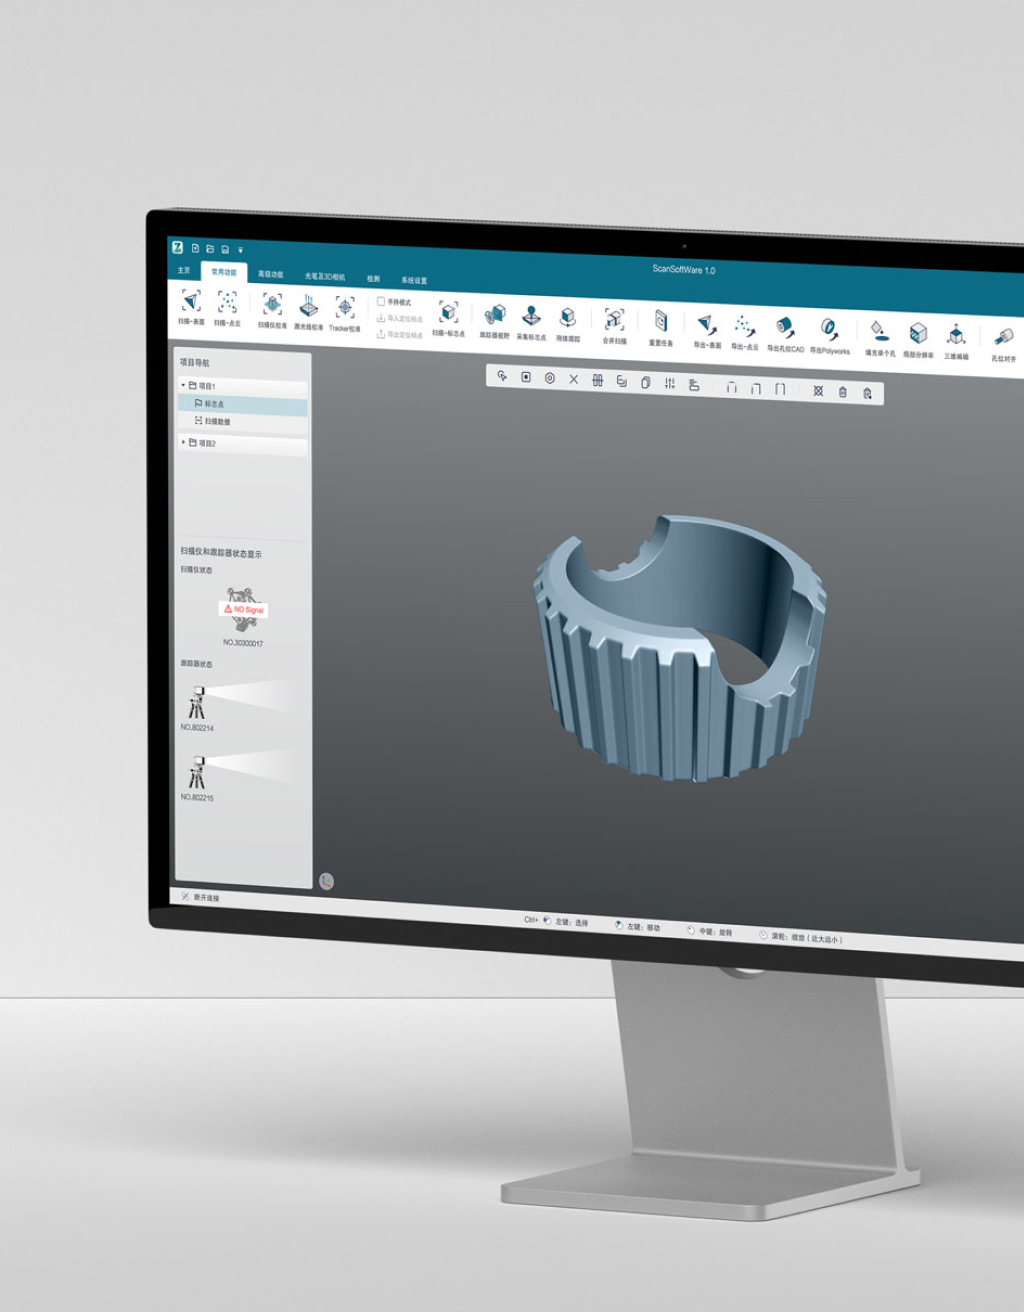Click 导出孔位CAD export icon

(x=785, y=328)
